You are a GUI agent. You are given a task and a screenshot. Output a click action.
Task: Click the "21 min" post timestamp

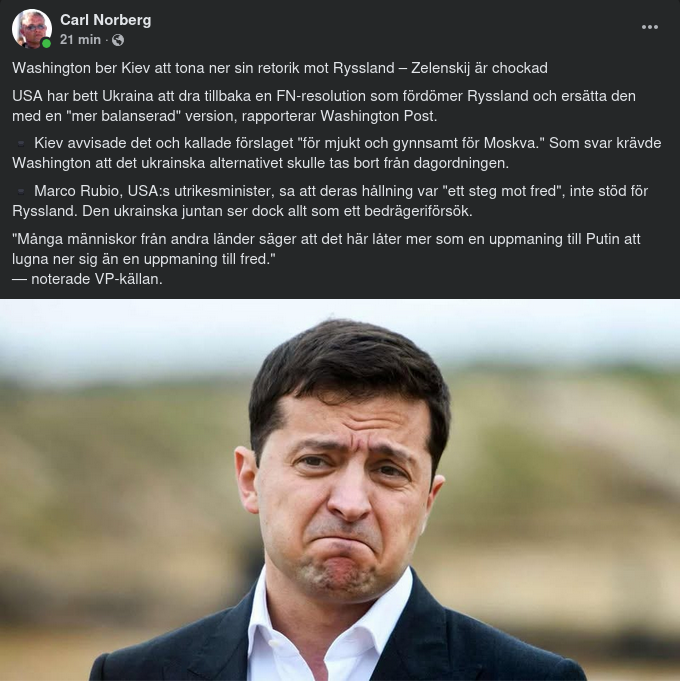80,40
